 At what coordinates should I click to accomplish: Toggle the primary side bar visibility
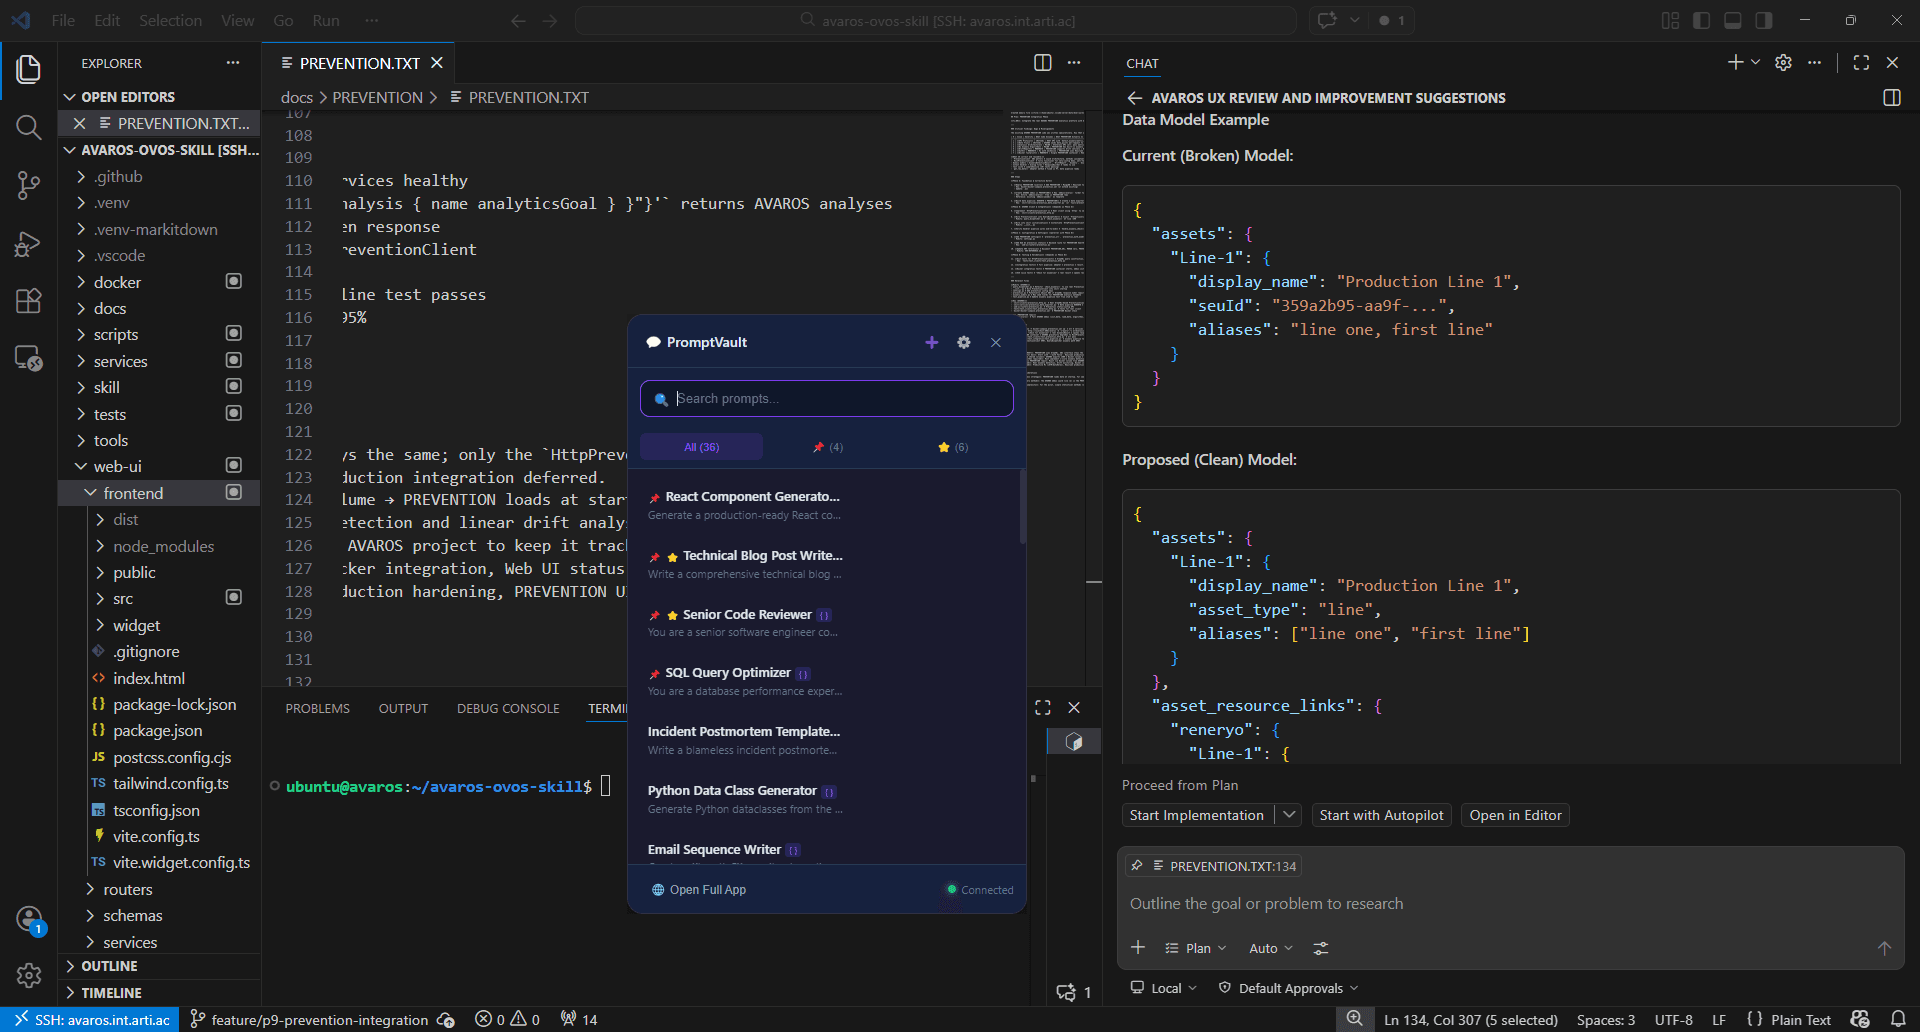pos(1701,20)
